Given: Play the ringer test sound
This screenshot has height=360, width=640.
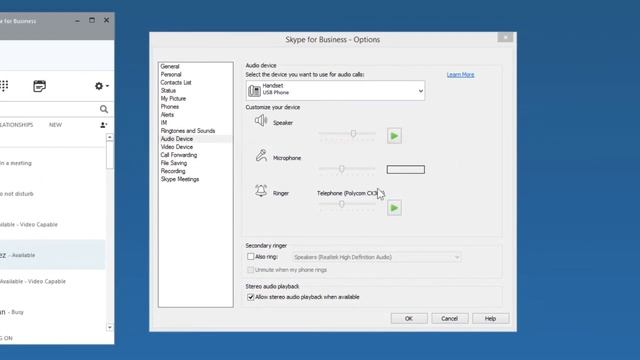Looking at the screenshot, I should (394, 208).
